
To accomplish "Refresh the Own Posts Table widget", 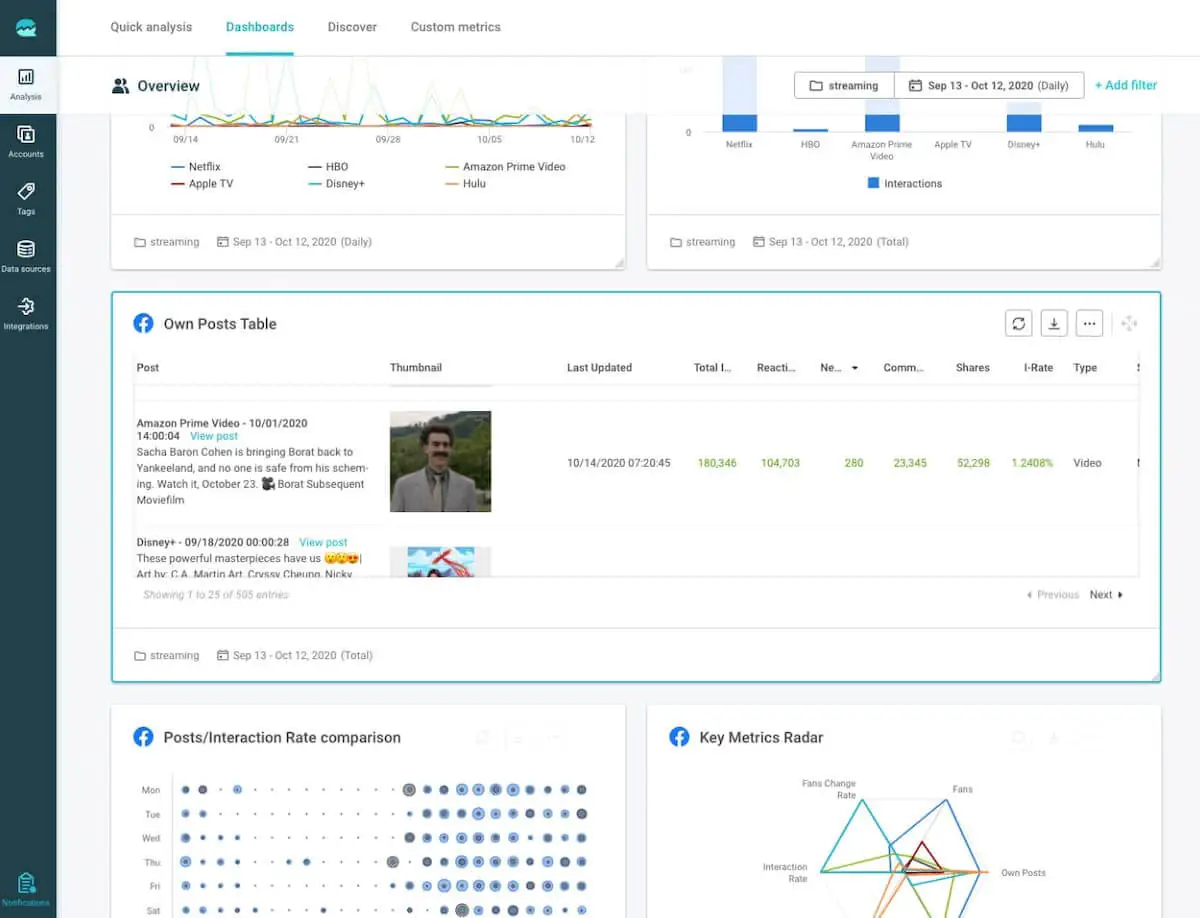I will point(1019,323).
